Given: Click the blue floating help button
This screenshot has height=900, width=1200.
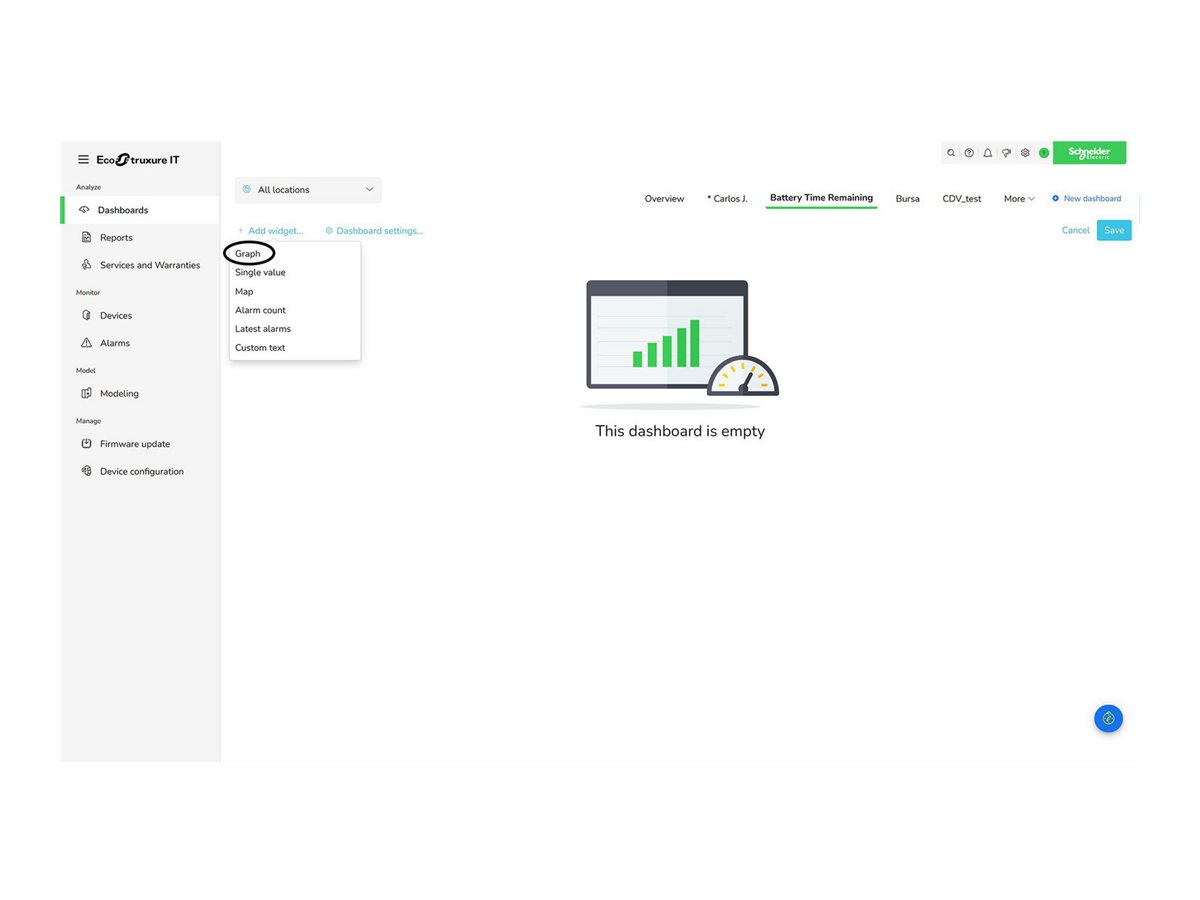Looking at the screenshot, I should [x=1108, y=718].
